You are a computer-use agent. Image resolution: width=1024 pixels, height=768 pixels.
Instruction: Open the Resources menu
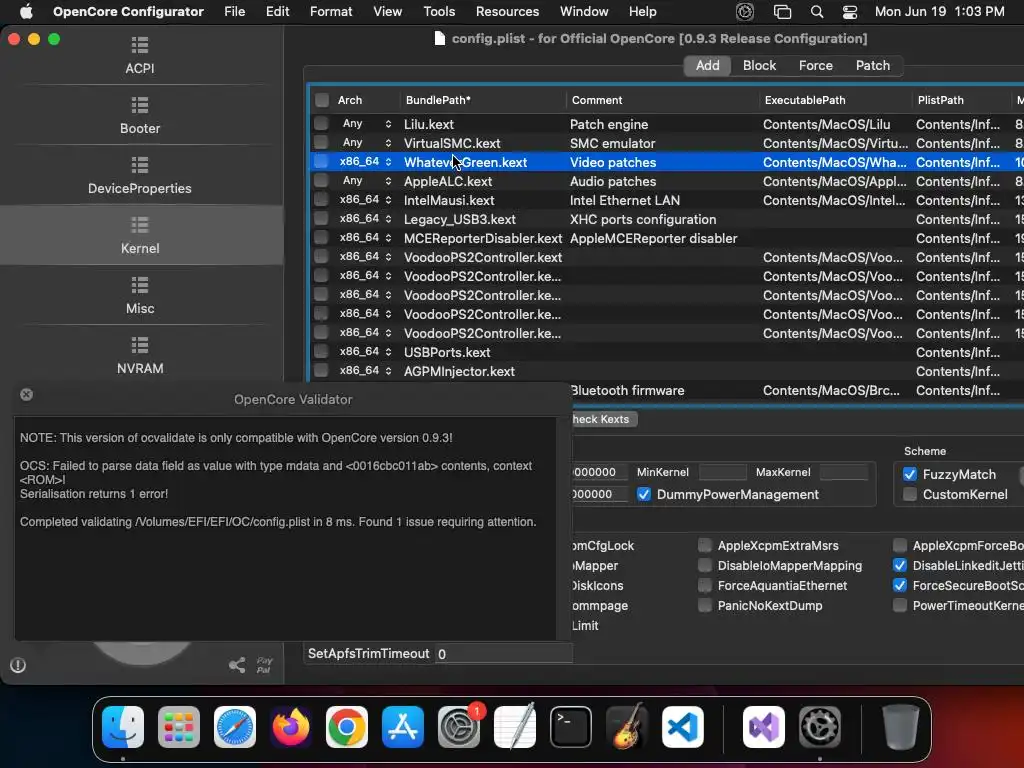(507, 12)
